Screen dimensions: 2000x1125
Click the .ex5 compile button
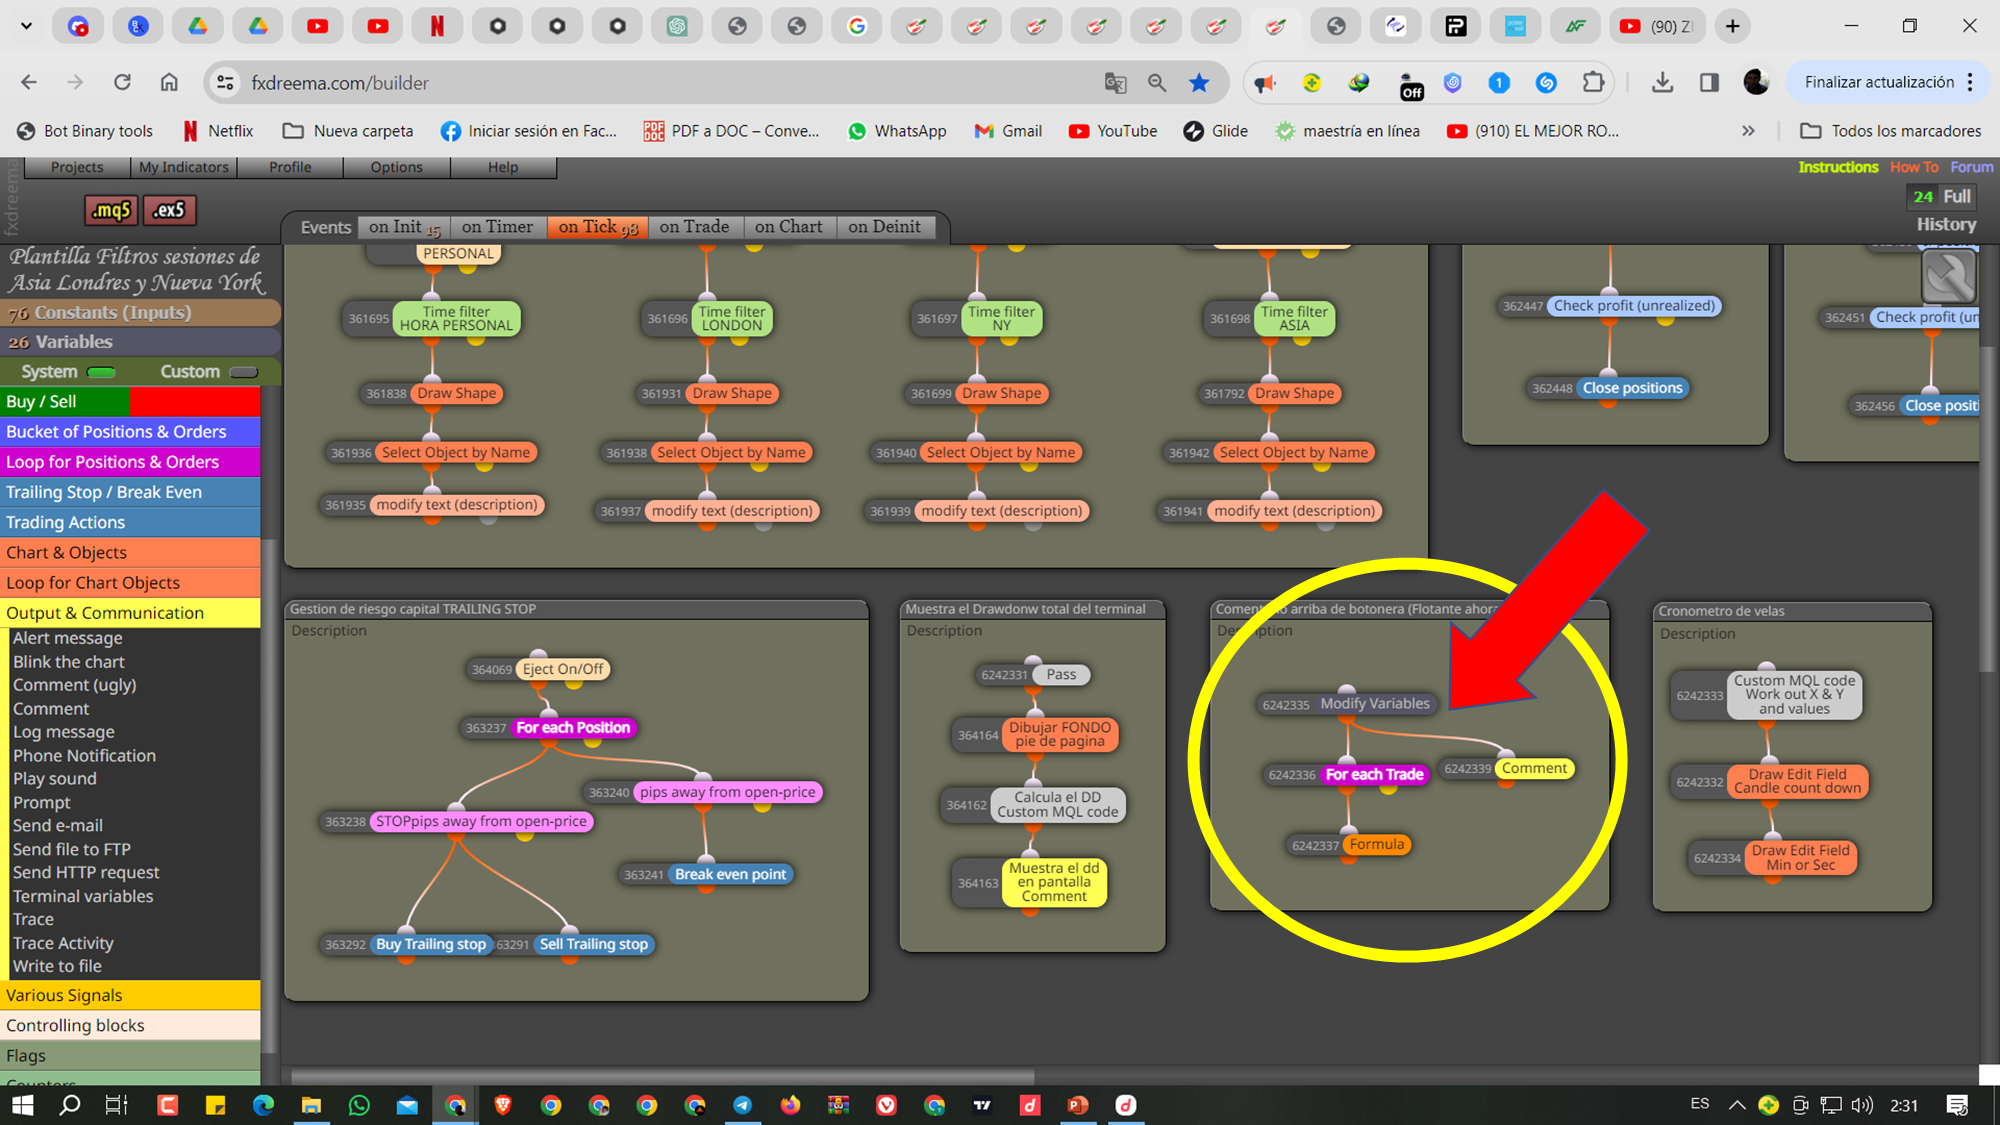click(169, 210)
